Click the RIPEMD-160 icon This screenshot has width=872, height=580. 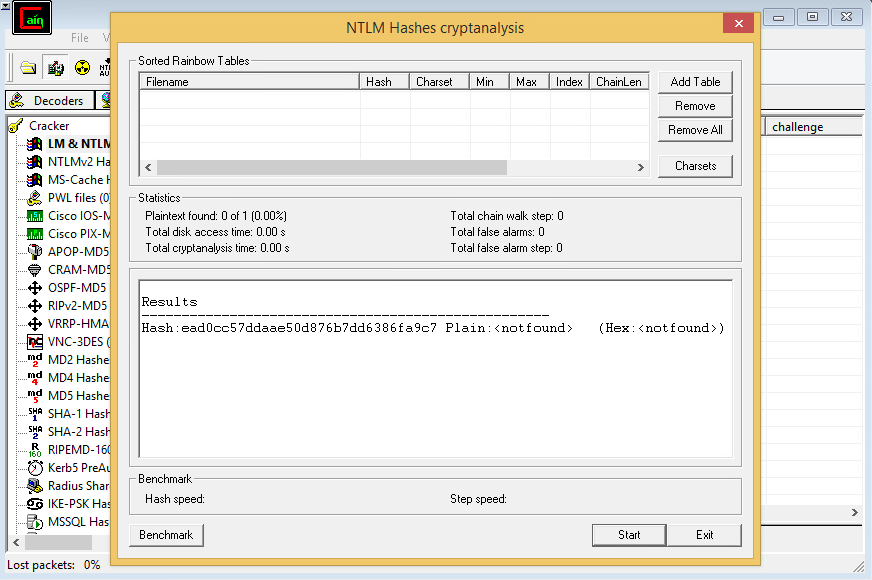pos(34,449)
